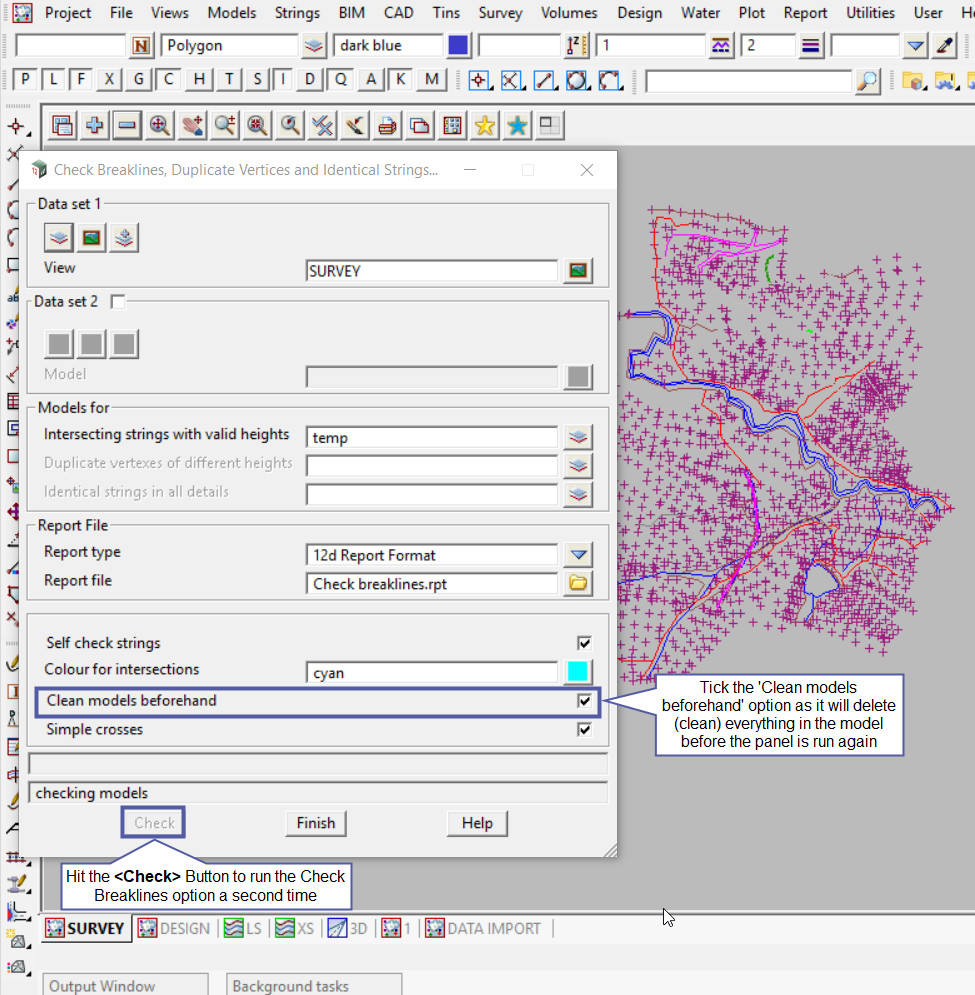Screen dimensions: 975x995
Task: Click the view picker icon beside SURVEY field
Action: point(578,270)
